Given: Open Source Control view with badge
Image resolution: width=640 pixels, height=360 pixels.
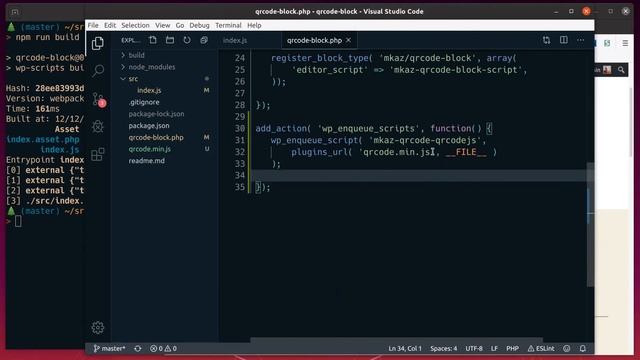Looking at the screenshot, I should tap(98, 99).
